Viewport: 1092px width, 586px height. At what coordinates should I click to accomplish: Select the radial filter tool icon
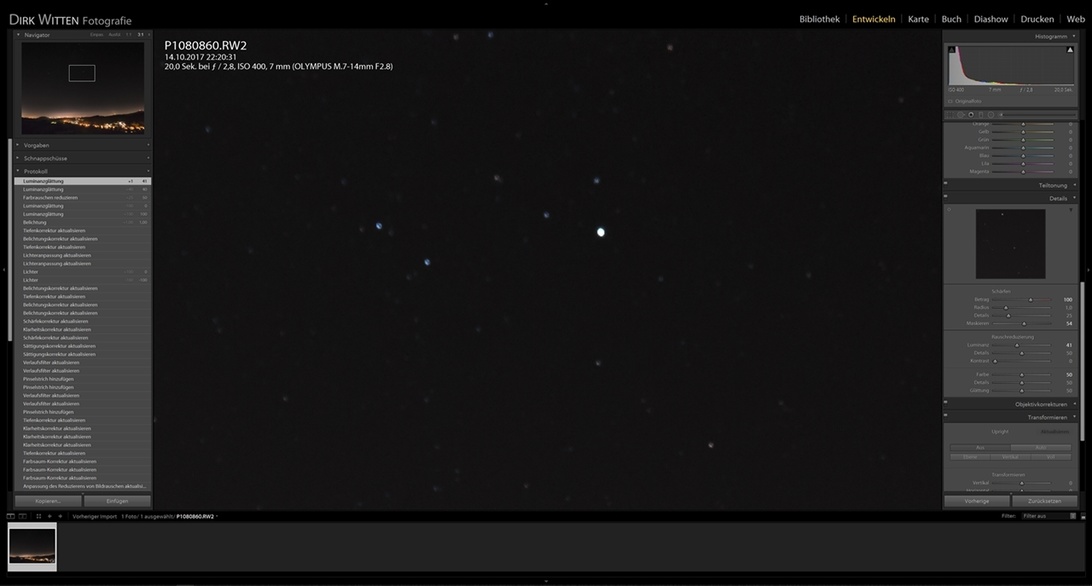[991, 115]
